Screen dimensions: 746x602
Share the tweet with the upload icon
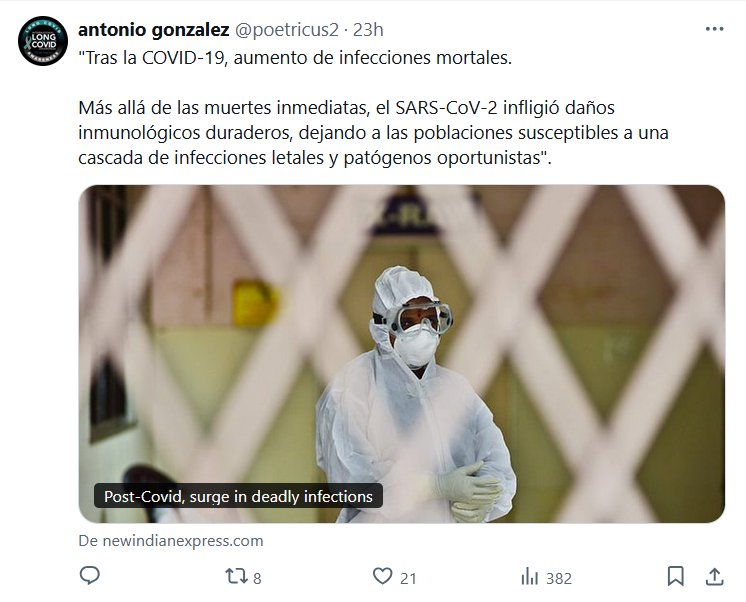point(714,576)
